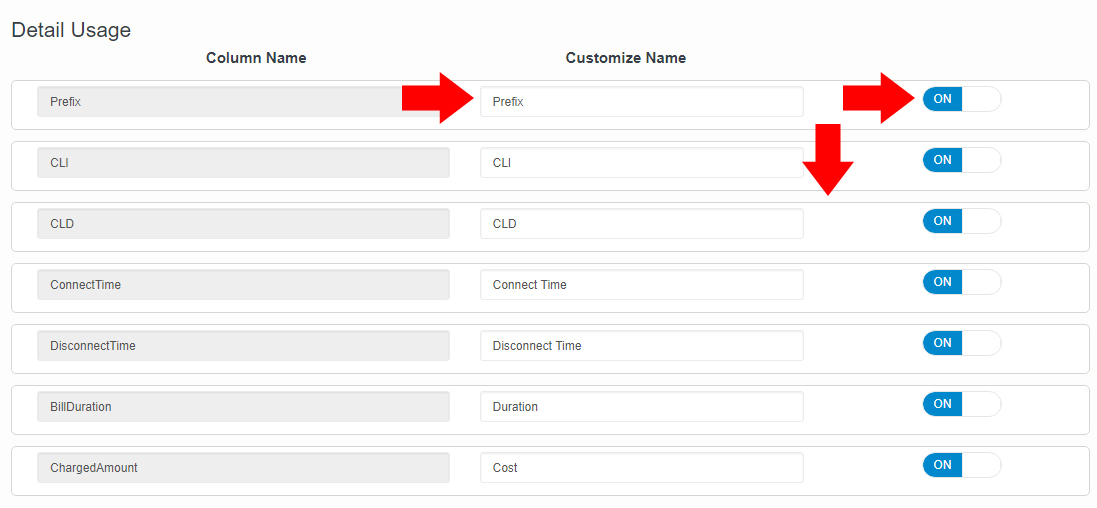The height and width of the screenshot is (508, 1097).
Task: Focus the CLI customize name input
Action: pos(641,163)
